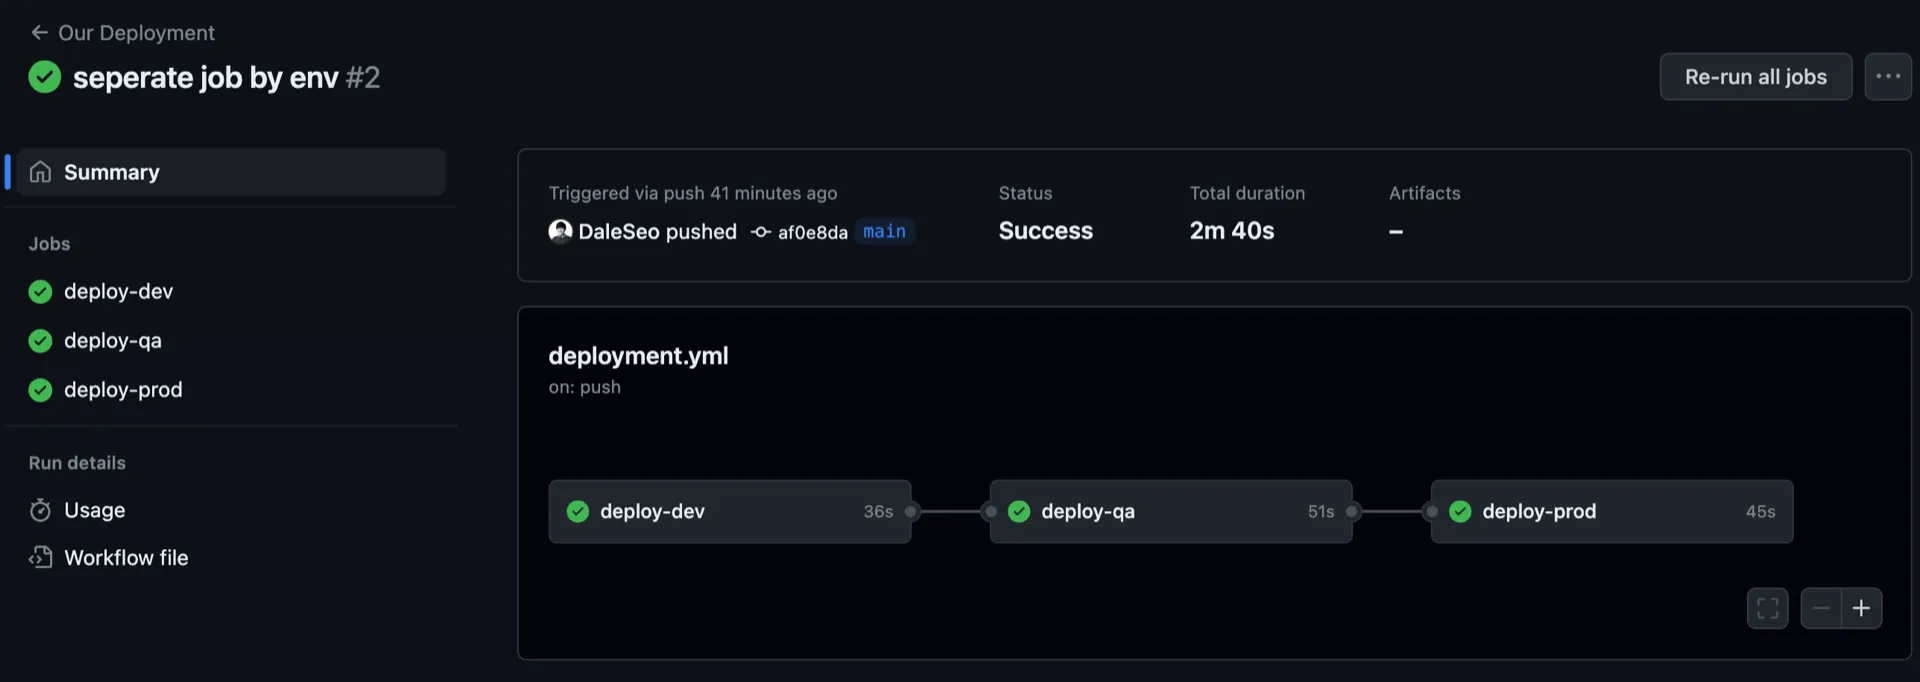Click the green success check icon by title
The image size is (1920, 682).
[x=45, y=77]
